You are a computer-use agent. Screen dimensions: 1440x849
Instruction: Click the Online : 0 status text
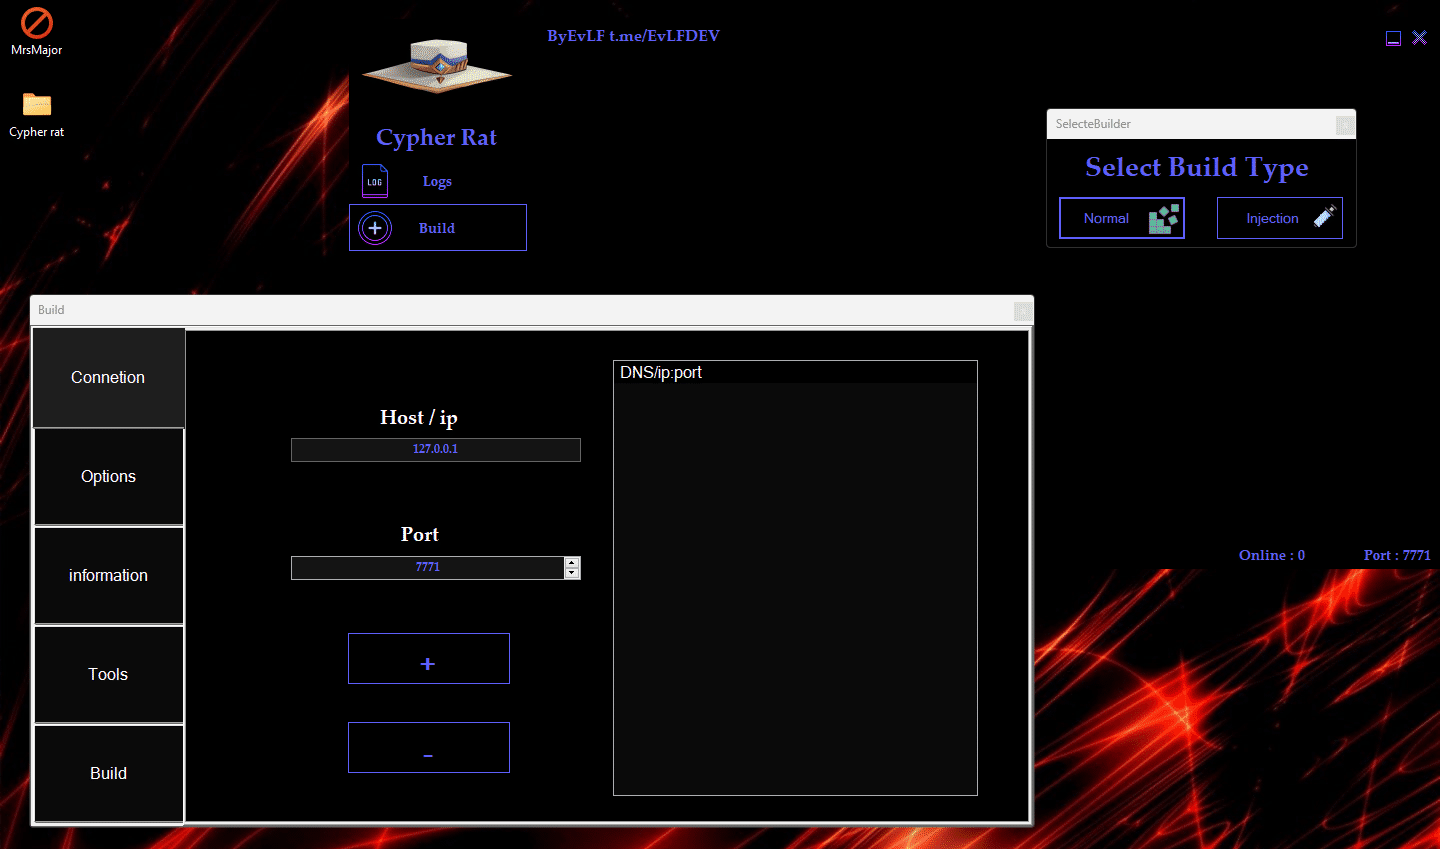tap(1272, 555)
